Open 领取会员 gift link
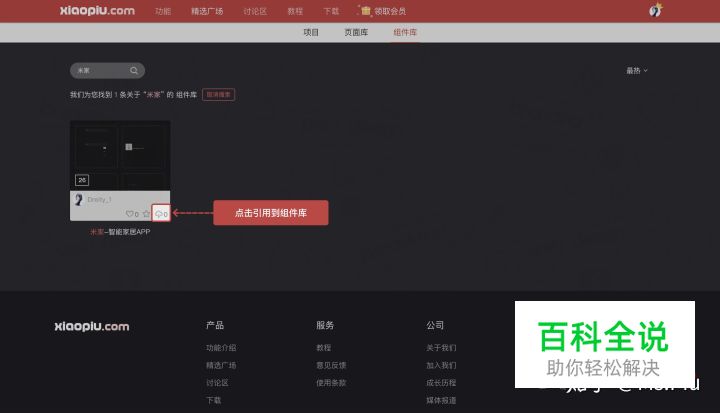The image size is (720, 413). point(383,11)
